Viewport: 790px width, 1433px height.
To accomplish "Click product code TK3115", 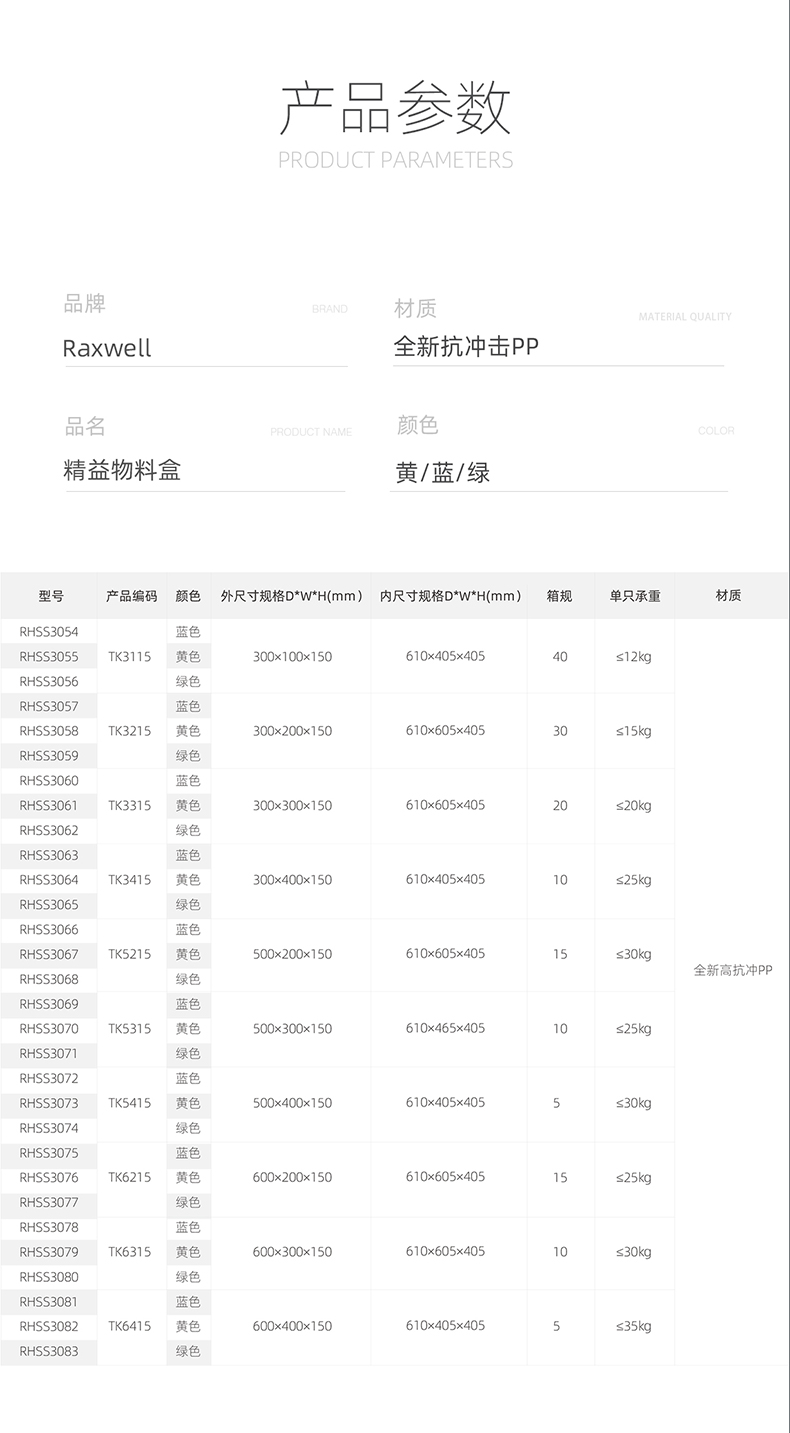I will [x=130, y=657].
